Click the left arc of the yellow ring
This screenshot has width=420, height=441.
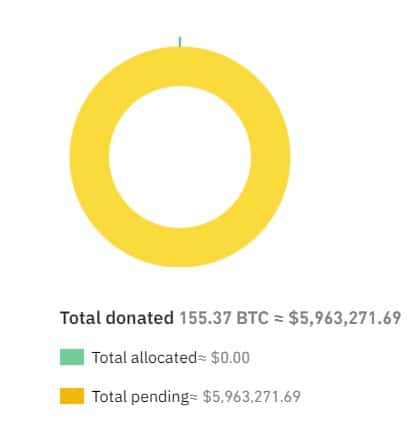click(89, 157)
